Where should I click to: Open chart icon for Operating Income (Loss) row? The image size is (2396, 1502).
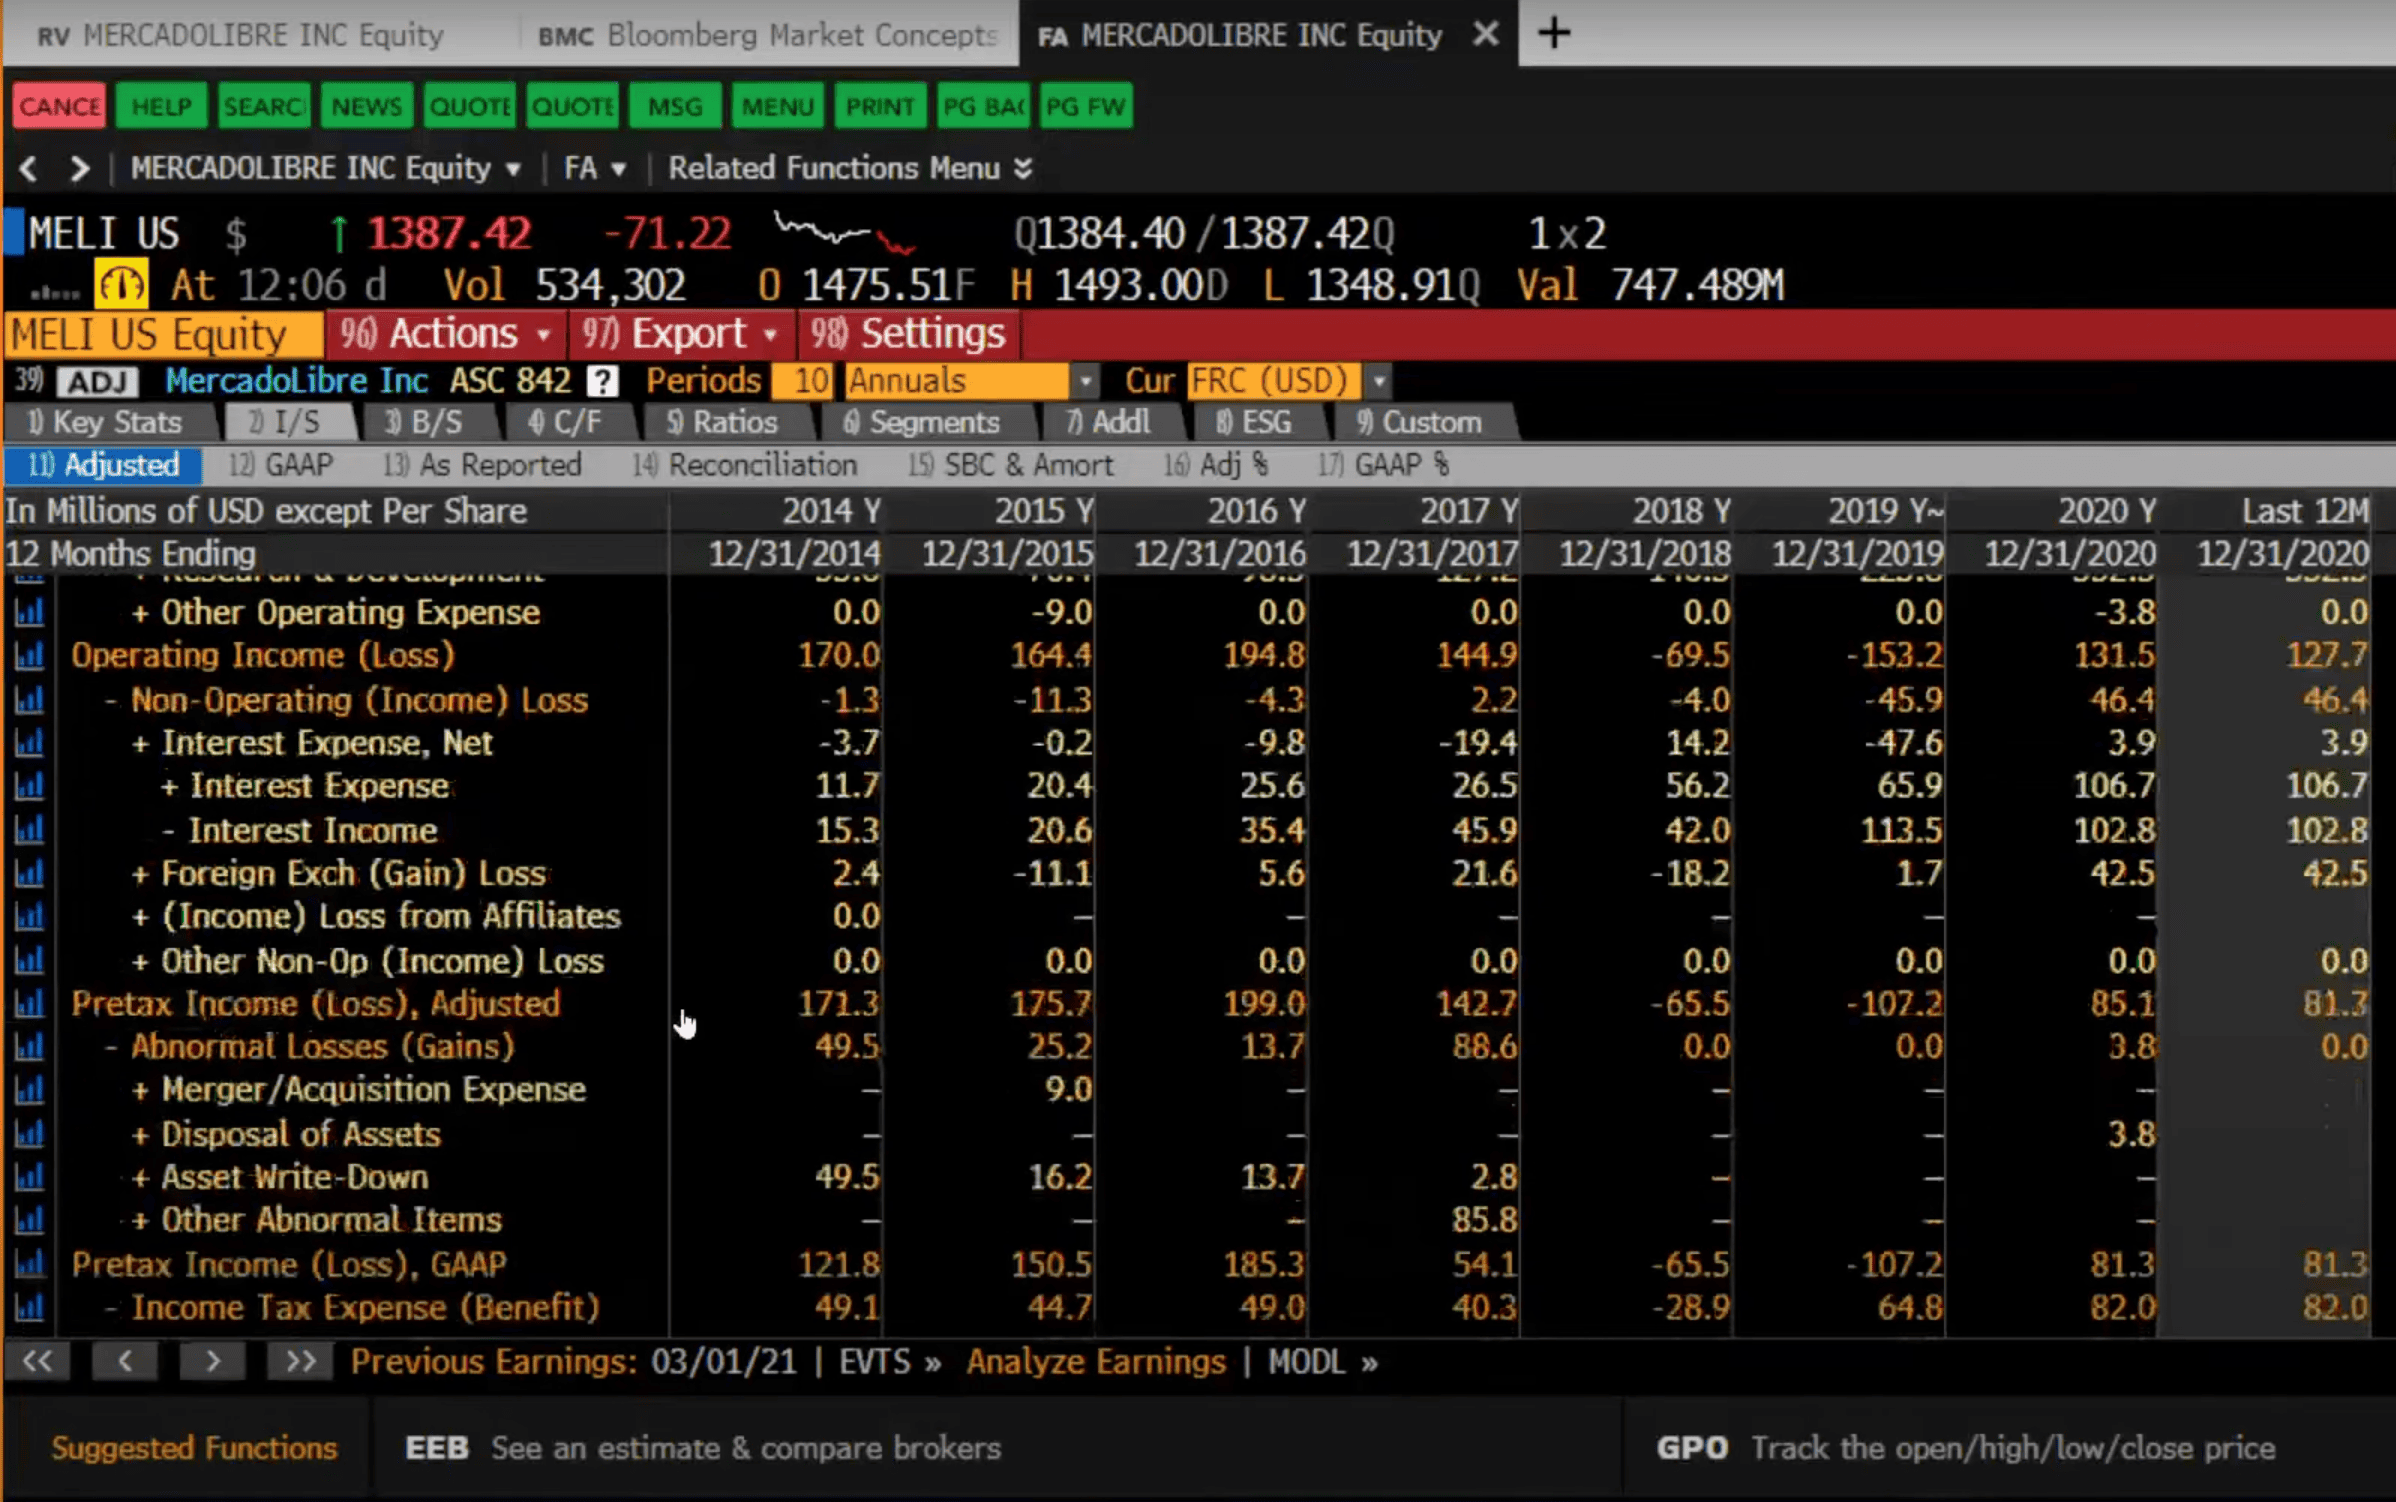click(x=29, y=656)
